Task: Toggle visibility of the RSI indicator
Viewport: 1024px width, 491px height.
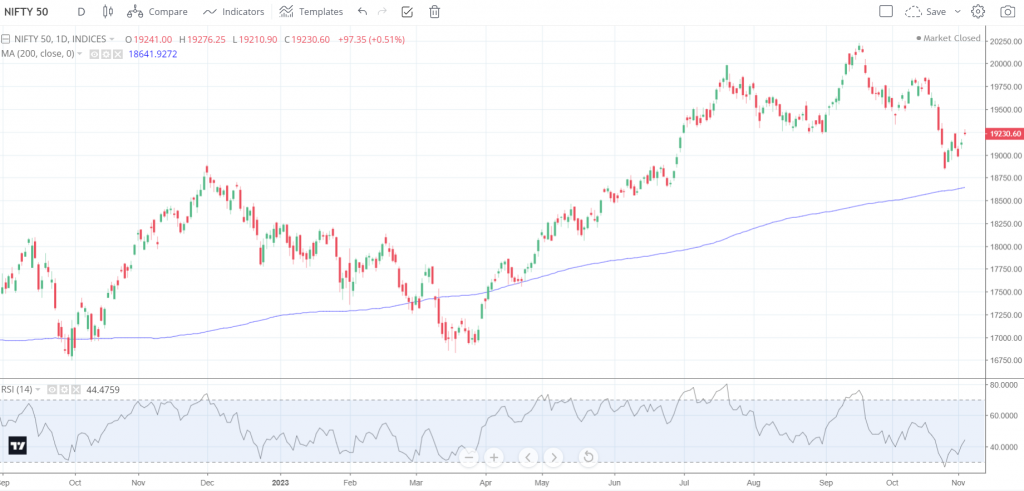Action: click(x=52, y=390)
